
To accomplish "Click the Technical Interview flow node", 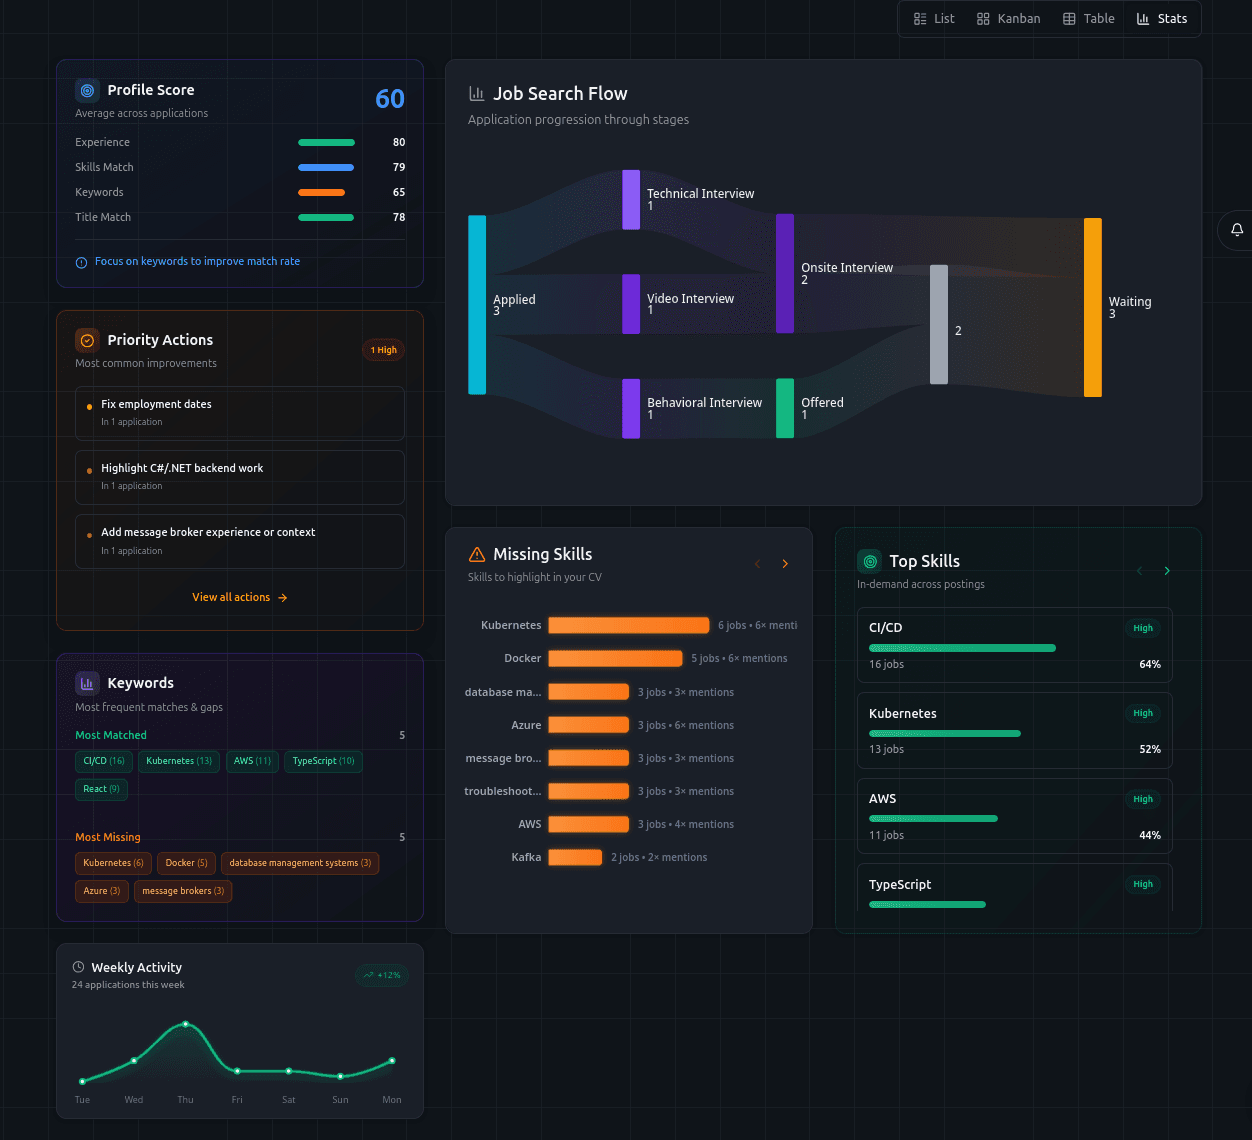I will tap(631, 200).
